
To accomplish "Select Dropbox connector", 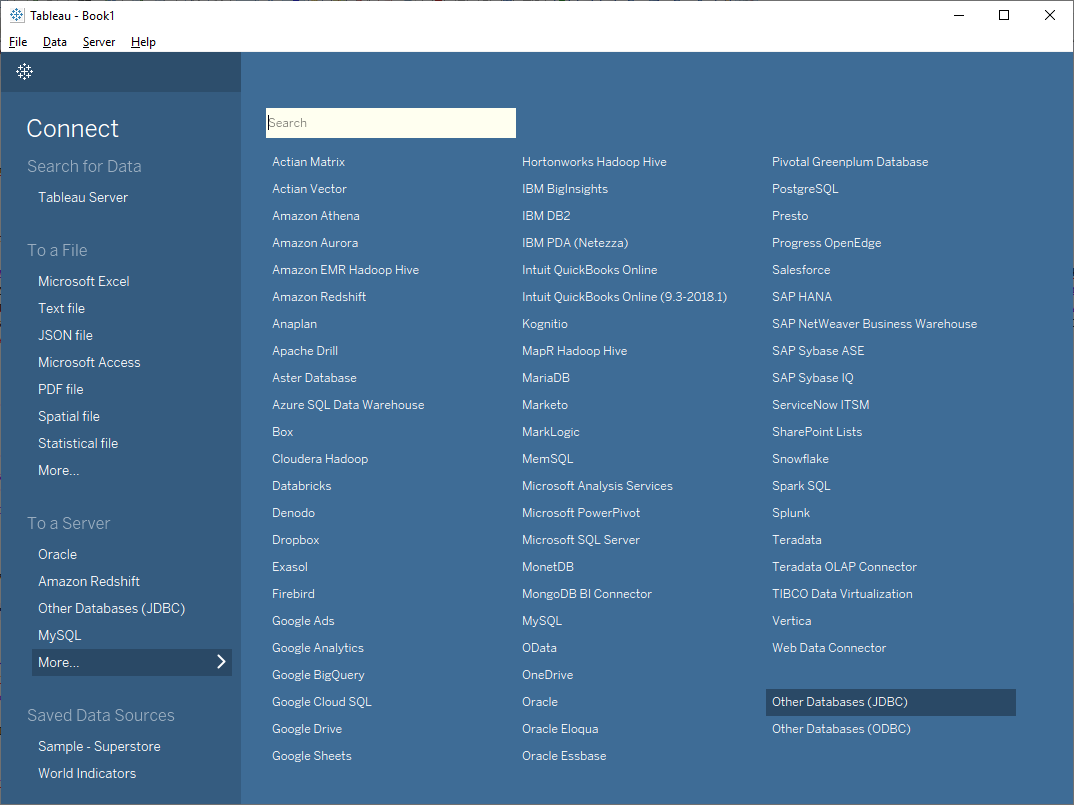I will pyautogui.click(x=296, y=540).
